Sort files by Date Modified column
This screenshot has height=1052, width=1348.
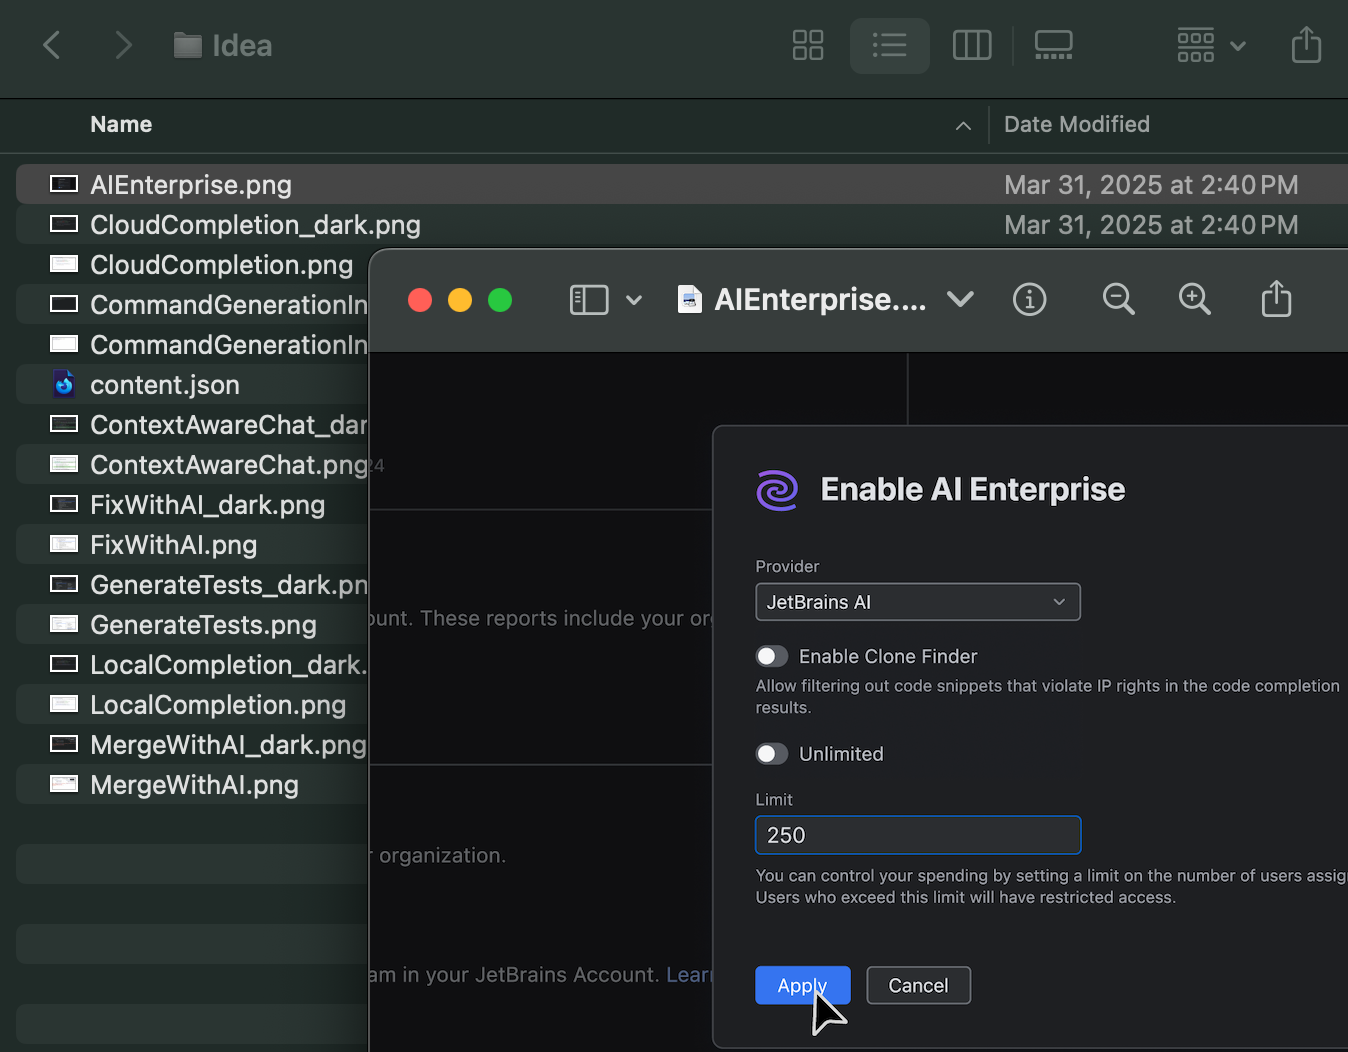[x=1076, y=124]
